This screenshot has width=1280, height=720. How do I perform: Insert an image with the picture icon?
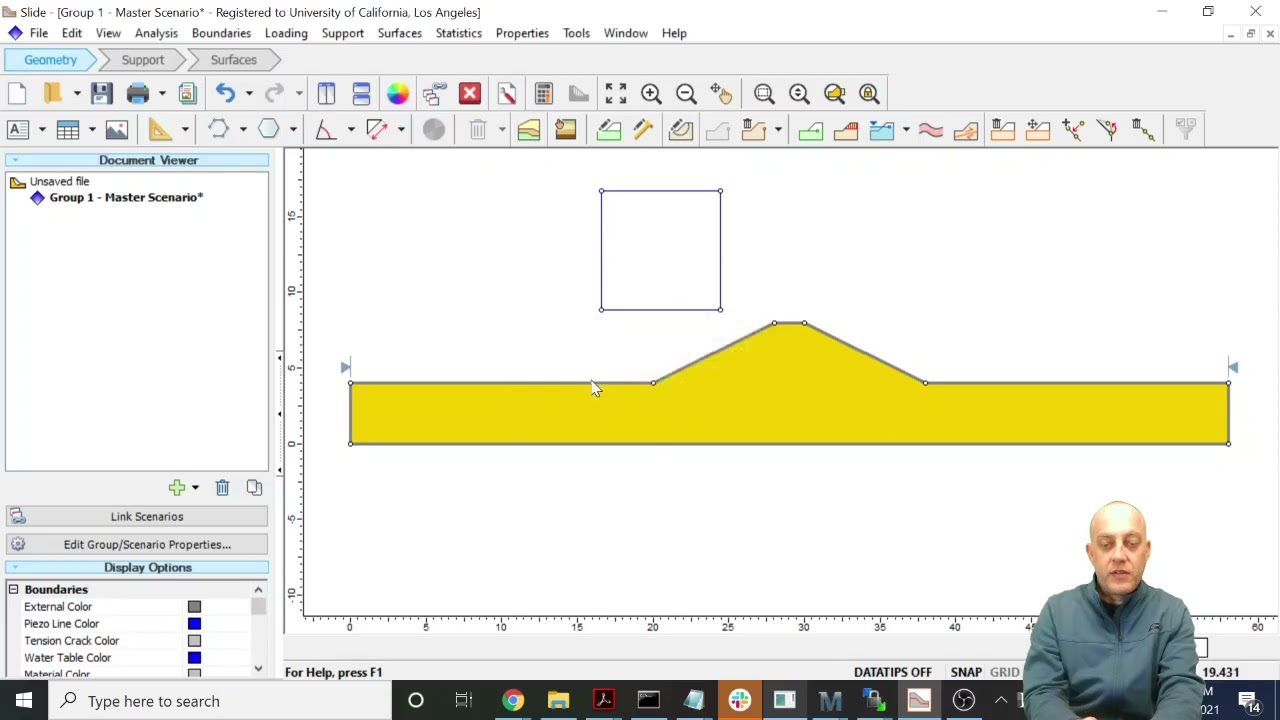pyautogui.click(x=117, y=129)
